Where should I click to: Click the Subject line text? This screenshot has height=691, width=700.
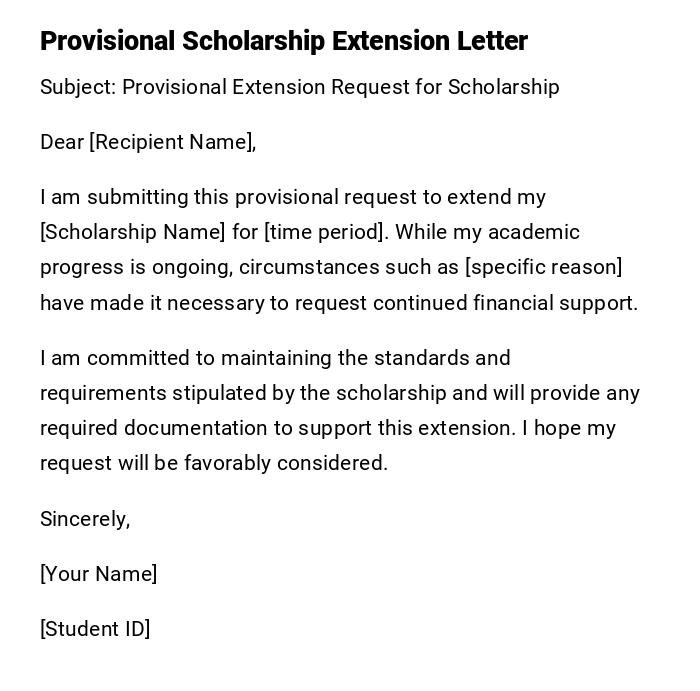pyautogui.click(x=299, y=87)
